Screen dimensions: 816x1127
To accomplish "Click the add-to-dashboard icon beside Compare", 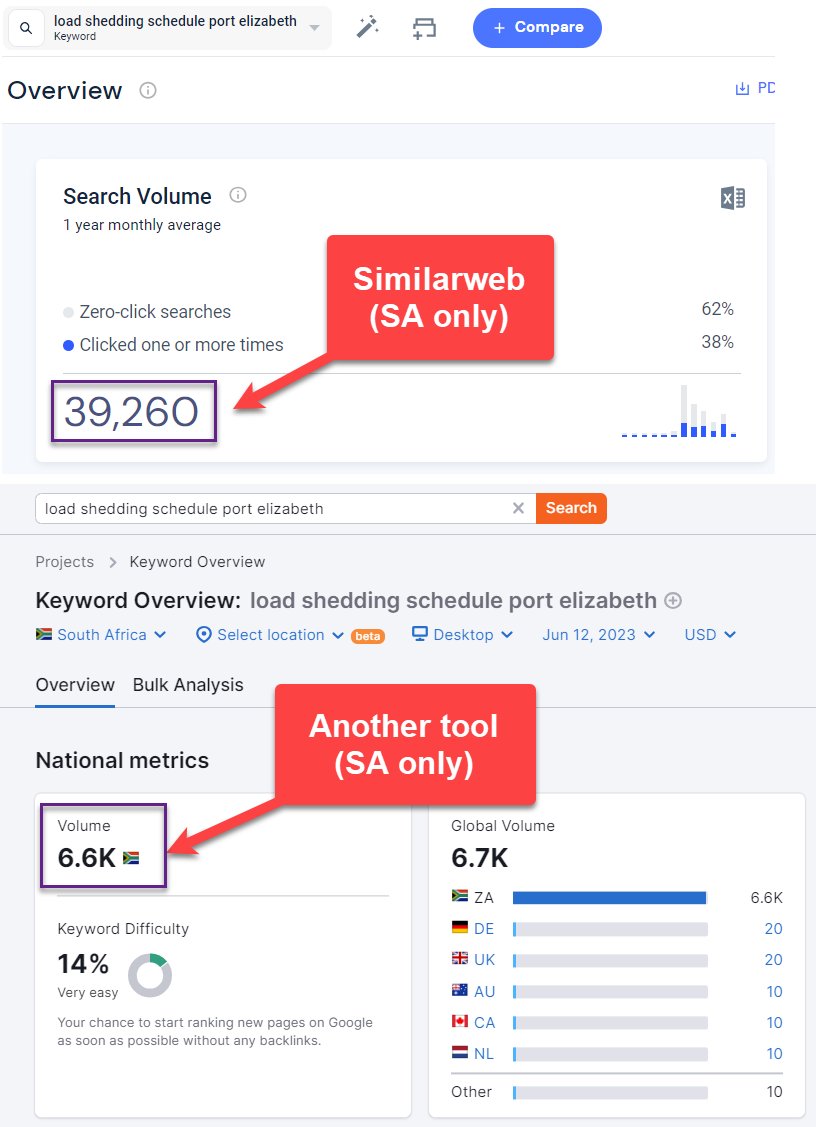I will (424, 28).
